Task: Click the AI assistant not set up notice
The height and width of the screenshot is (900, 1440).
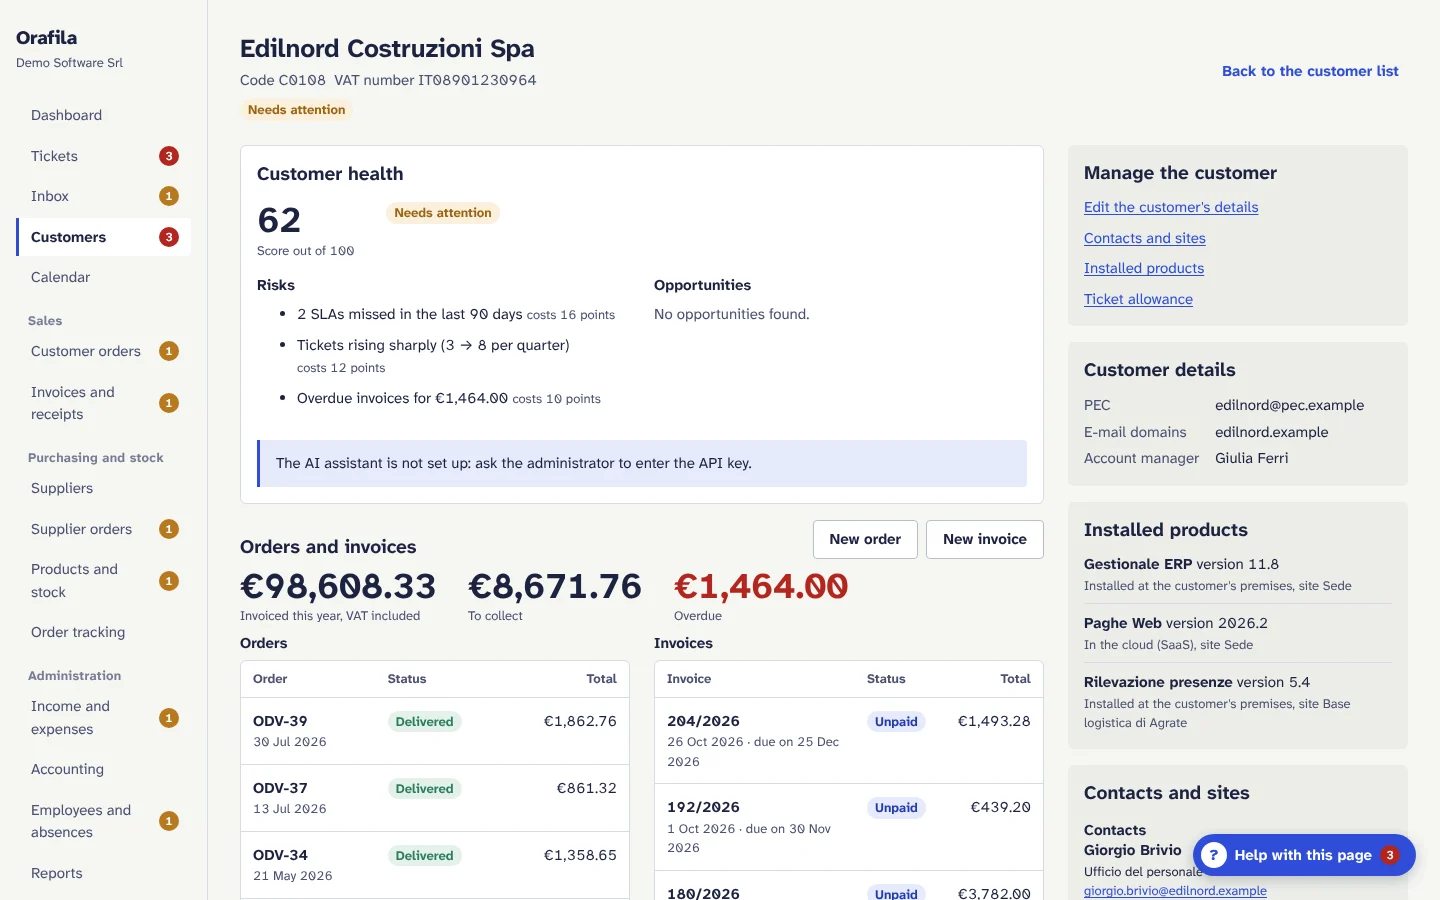Action: pos(642,464)
